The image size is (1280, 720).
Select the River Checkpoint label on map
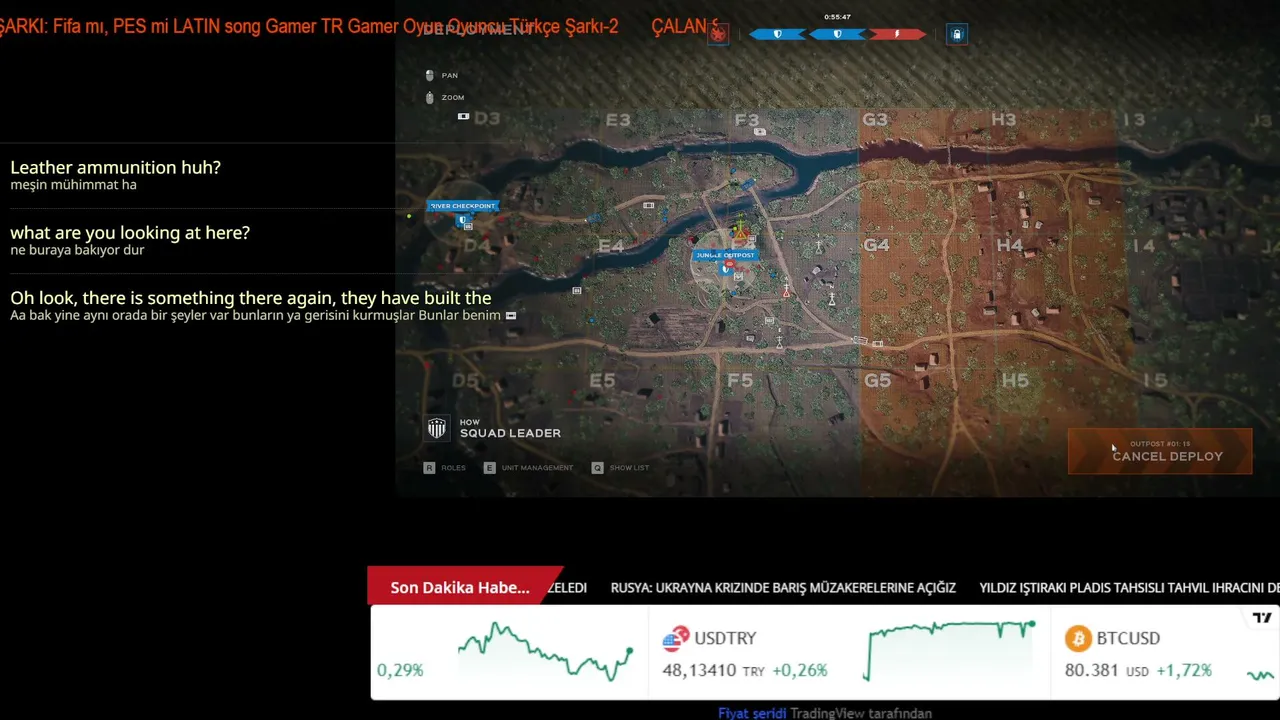463,206
